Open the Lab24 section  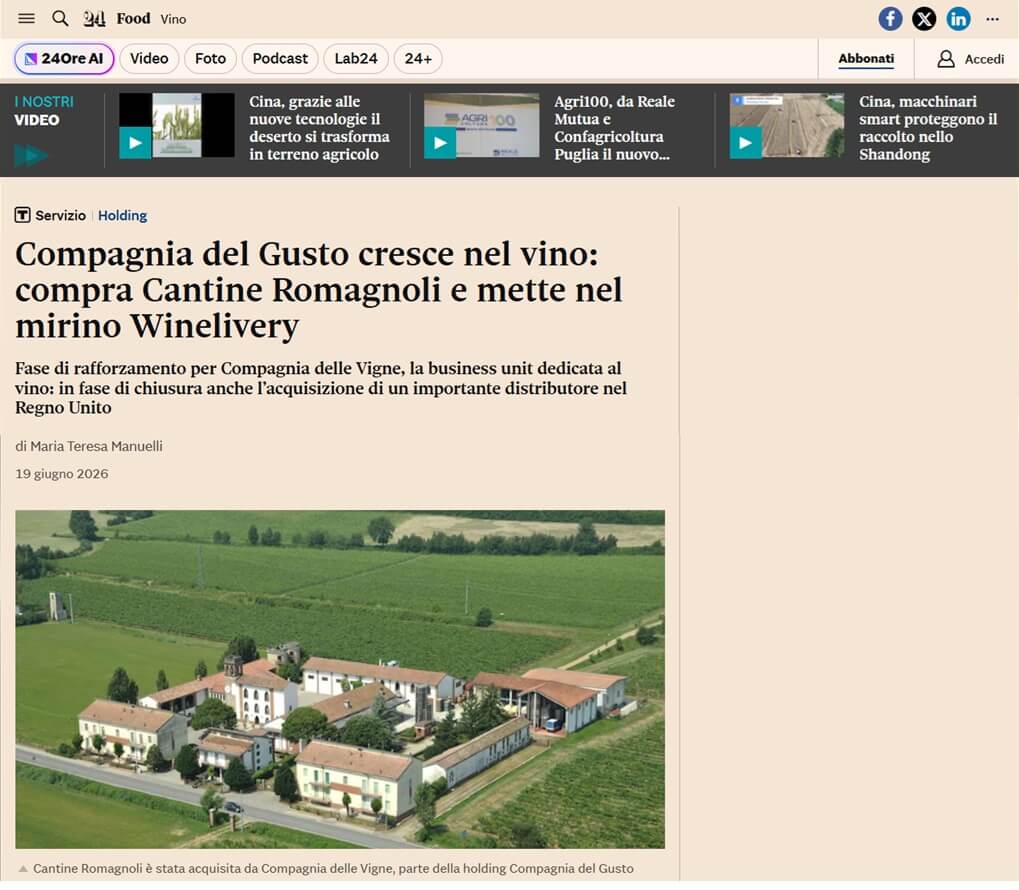click(355, 59)
